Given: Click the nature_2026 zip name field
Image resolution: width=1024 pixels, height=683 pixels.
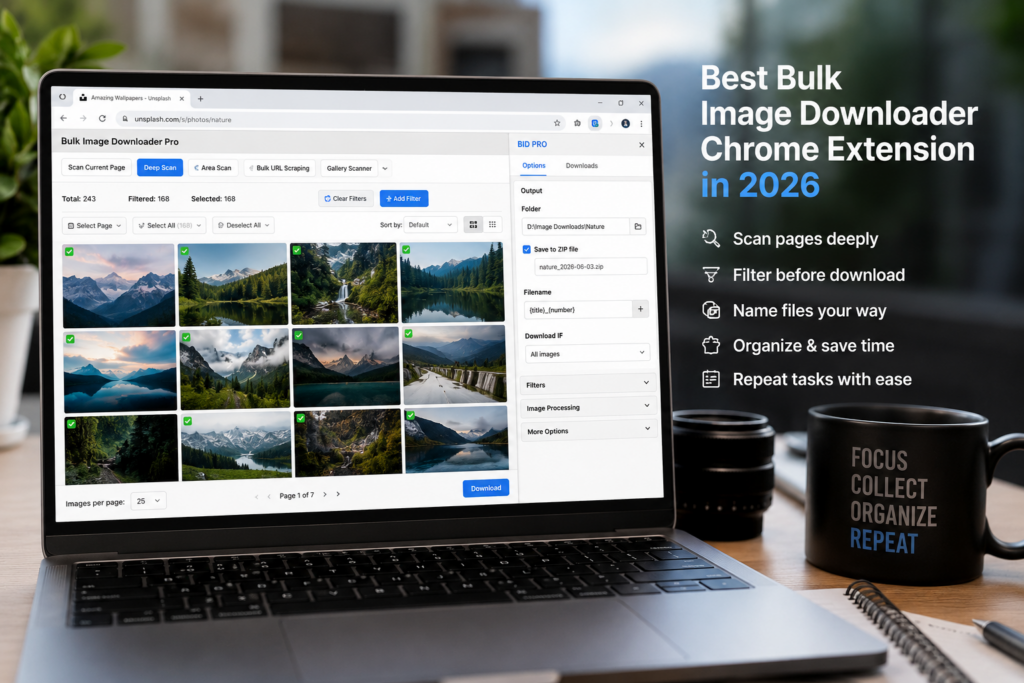Looking at the screenshot, I should pyautogui.click(x=590, y=266).
